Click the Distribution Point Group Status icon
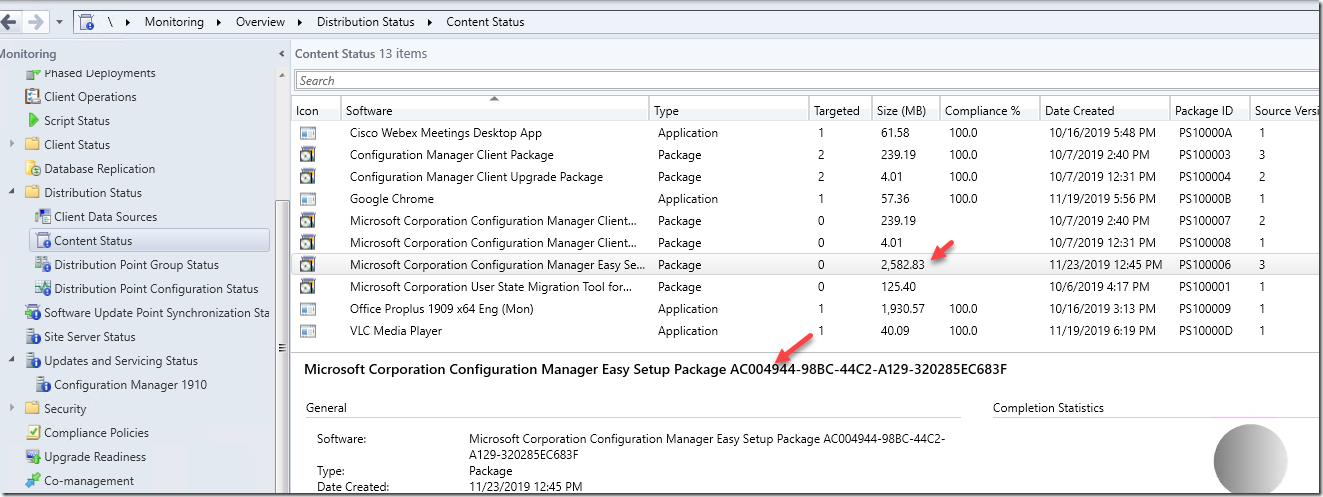 click(42, 265)
